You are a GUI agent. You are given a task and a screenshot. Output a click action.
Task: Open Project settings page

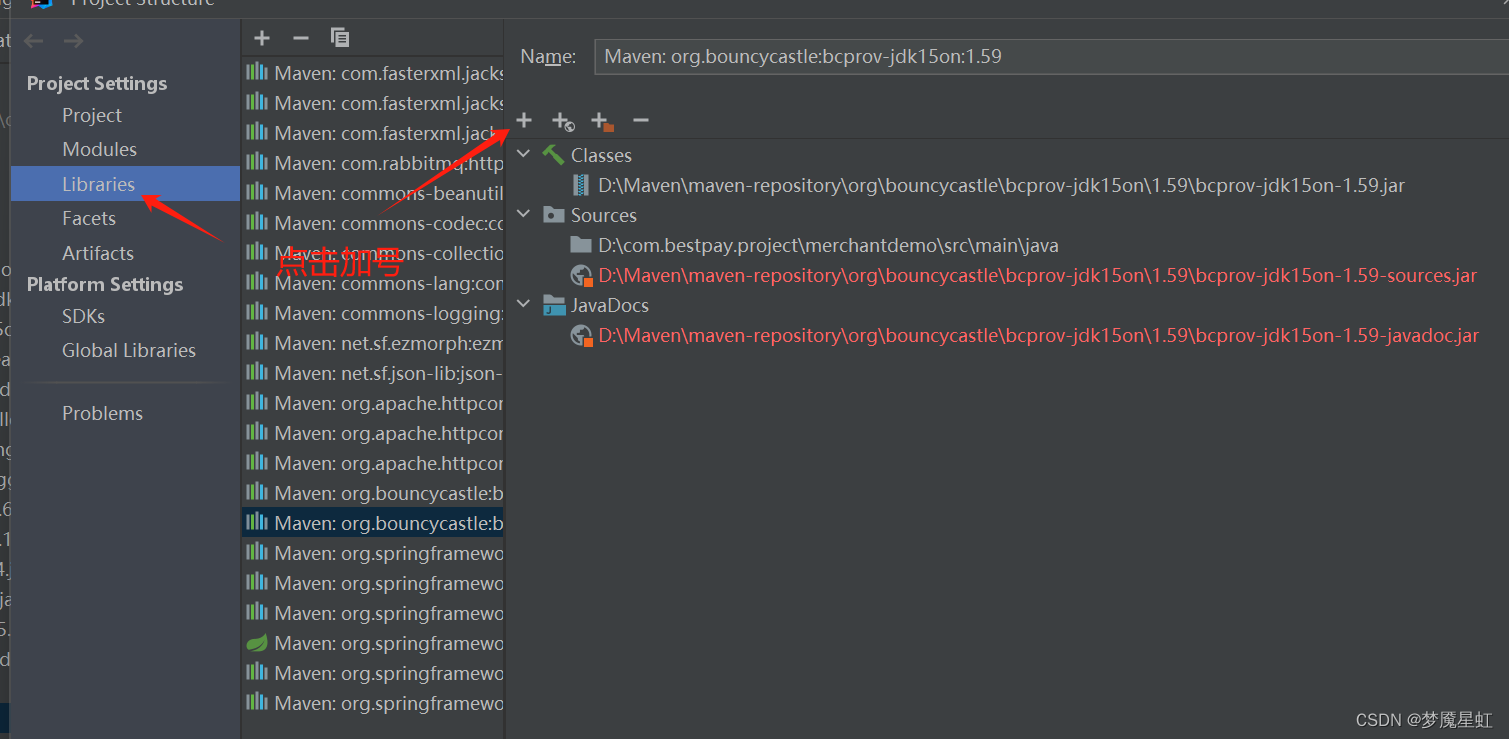[92, 115]
